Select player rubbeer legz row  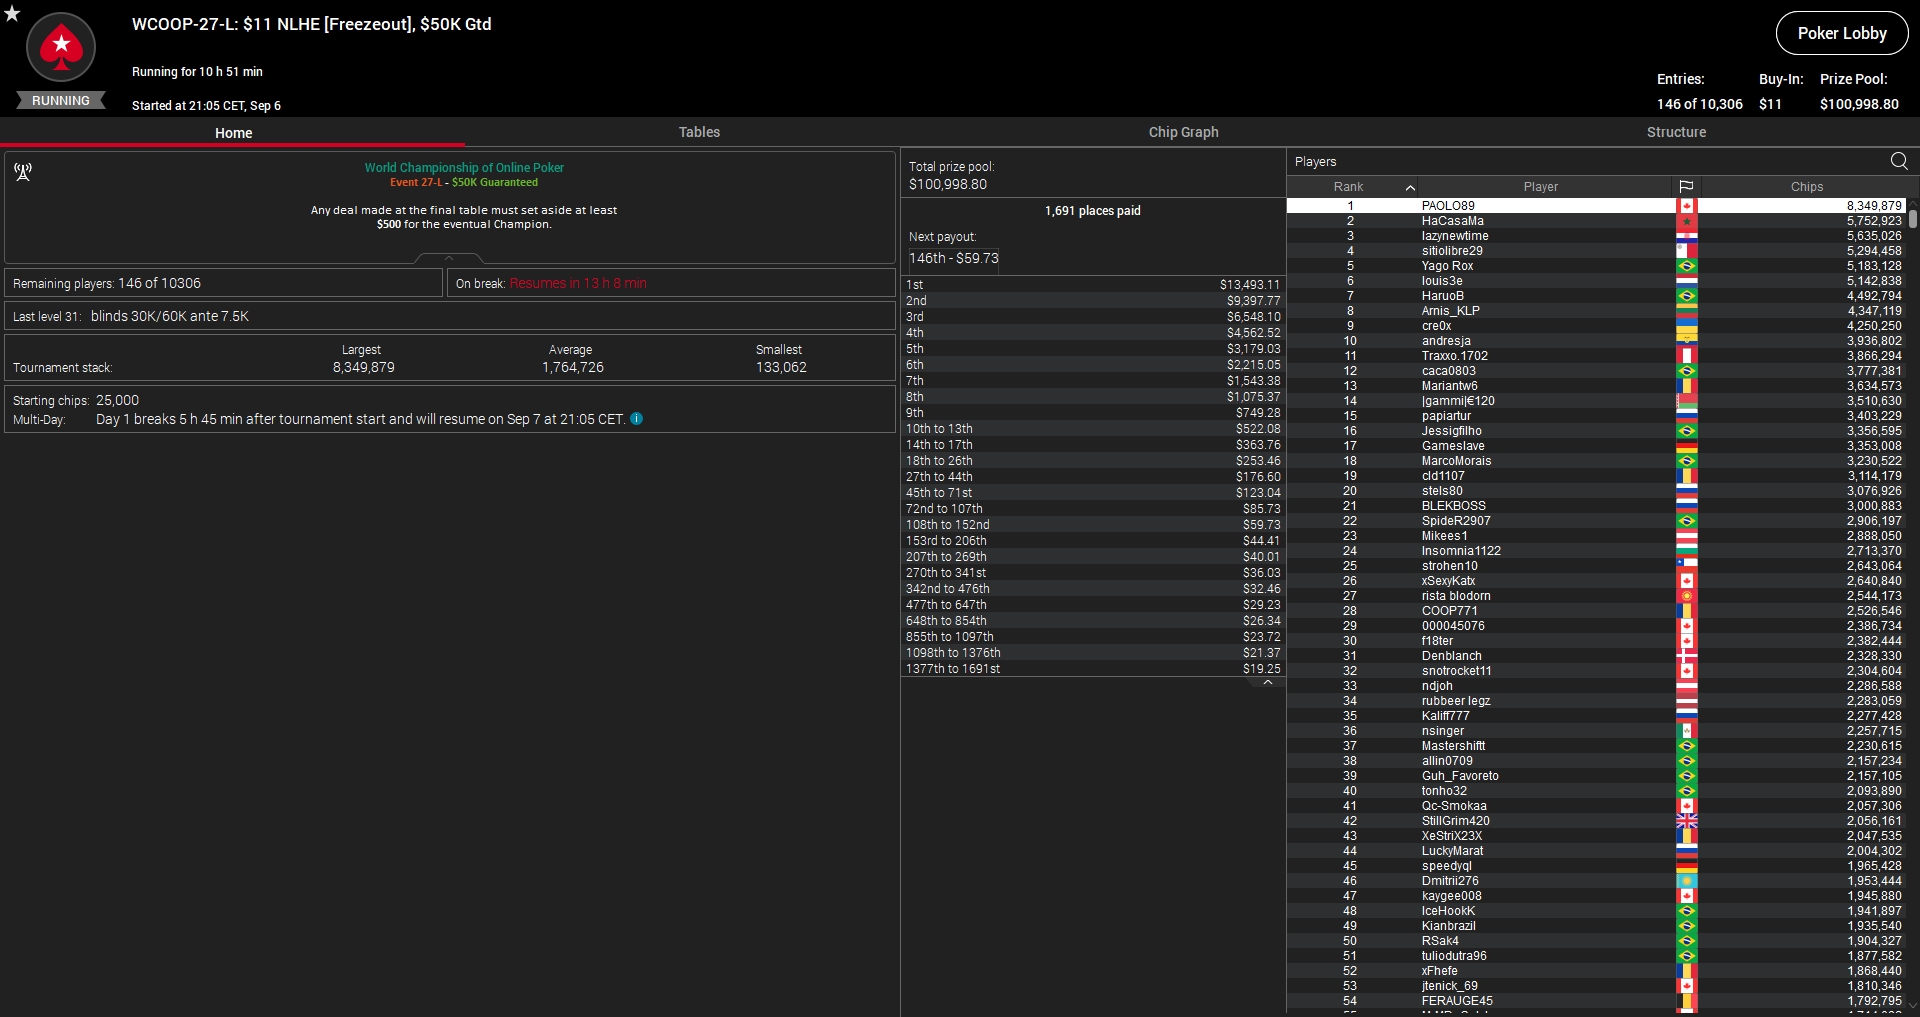[x=1596, y=701]
